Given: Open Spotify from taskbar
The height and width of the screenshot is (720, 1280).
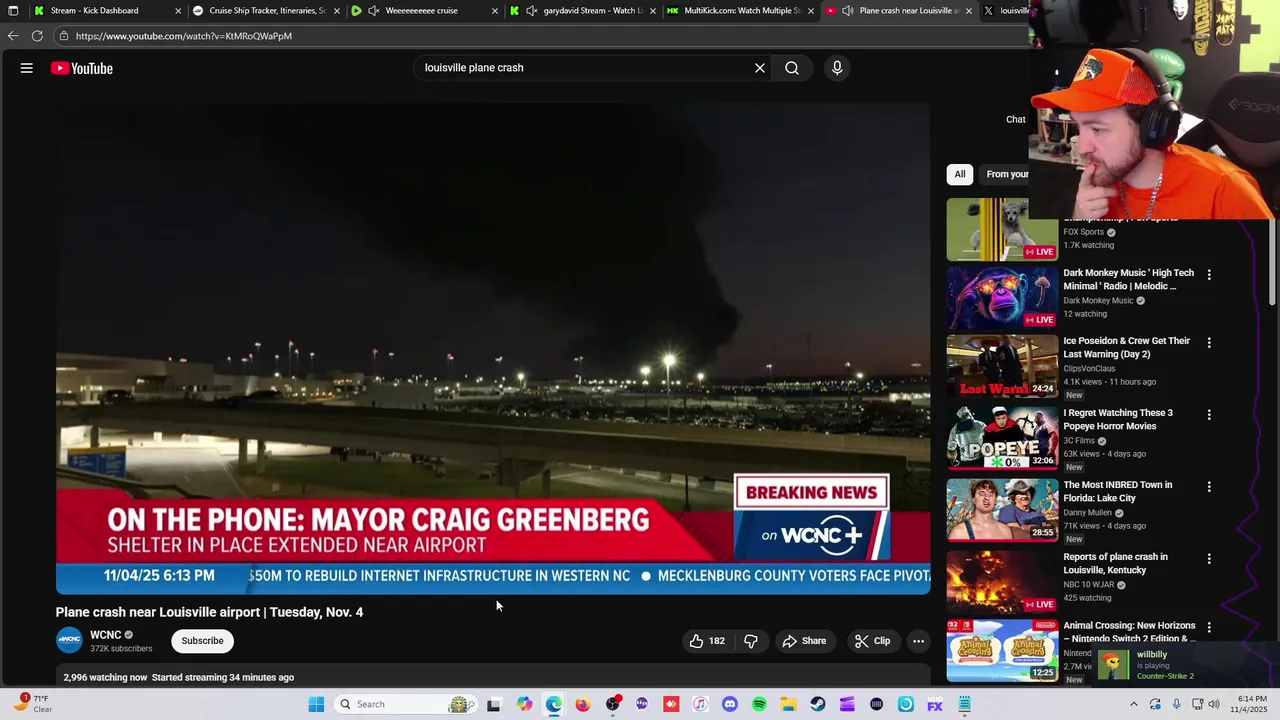Looking at the screenshot, I should 759,704.
